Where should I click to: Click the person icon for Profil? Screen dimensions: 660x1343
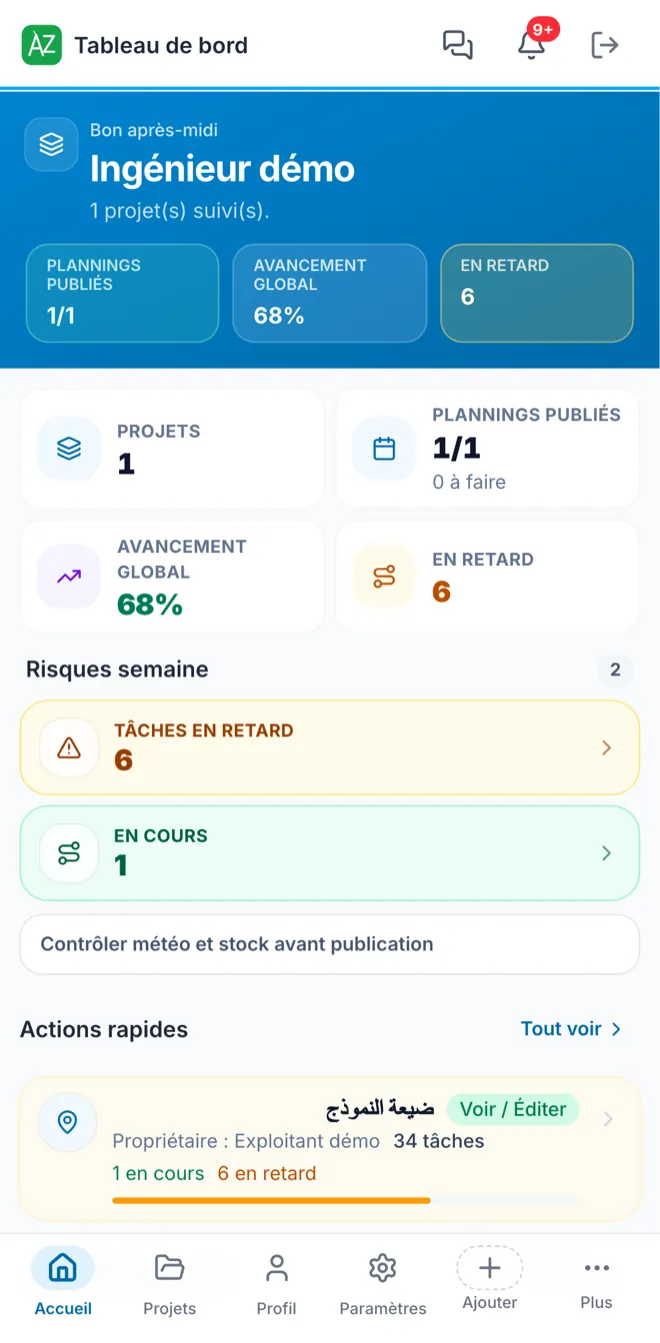276,1268
